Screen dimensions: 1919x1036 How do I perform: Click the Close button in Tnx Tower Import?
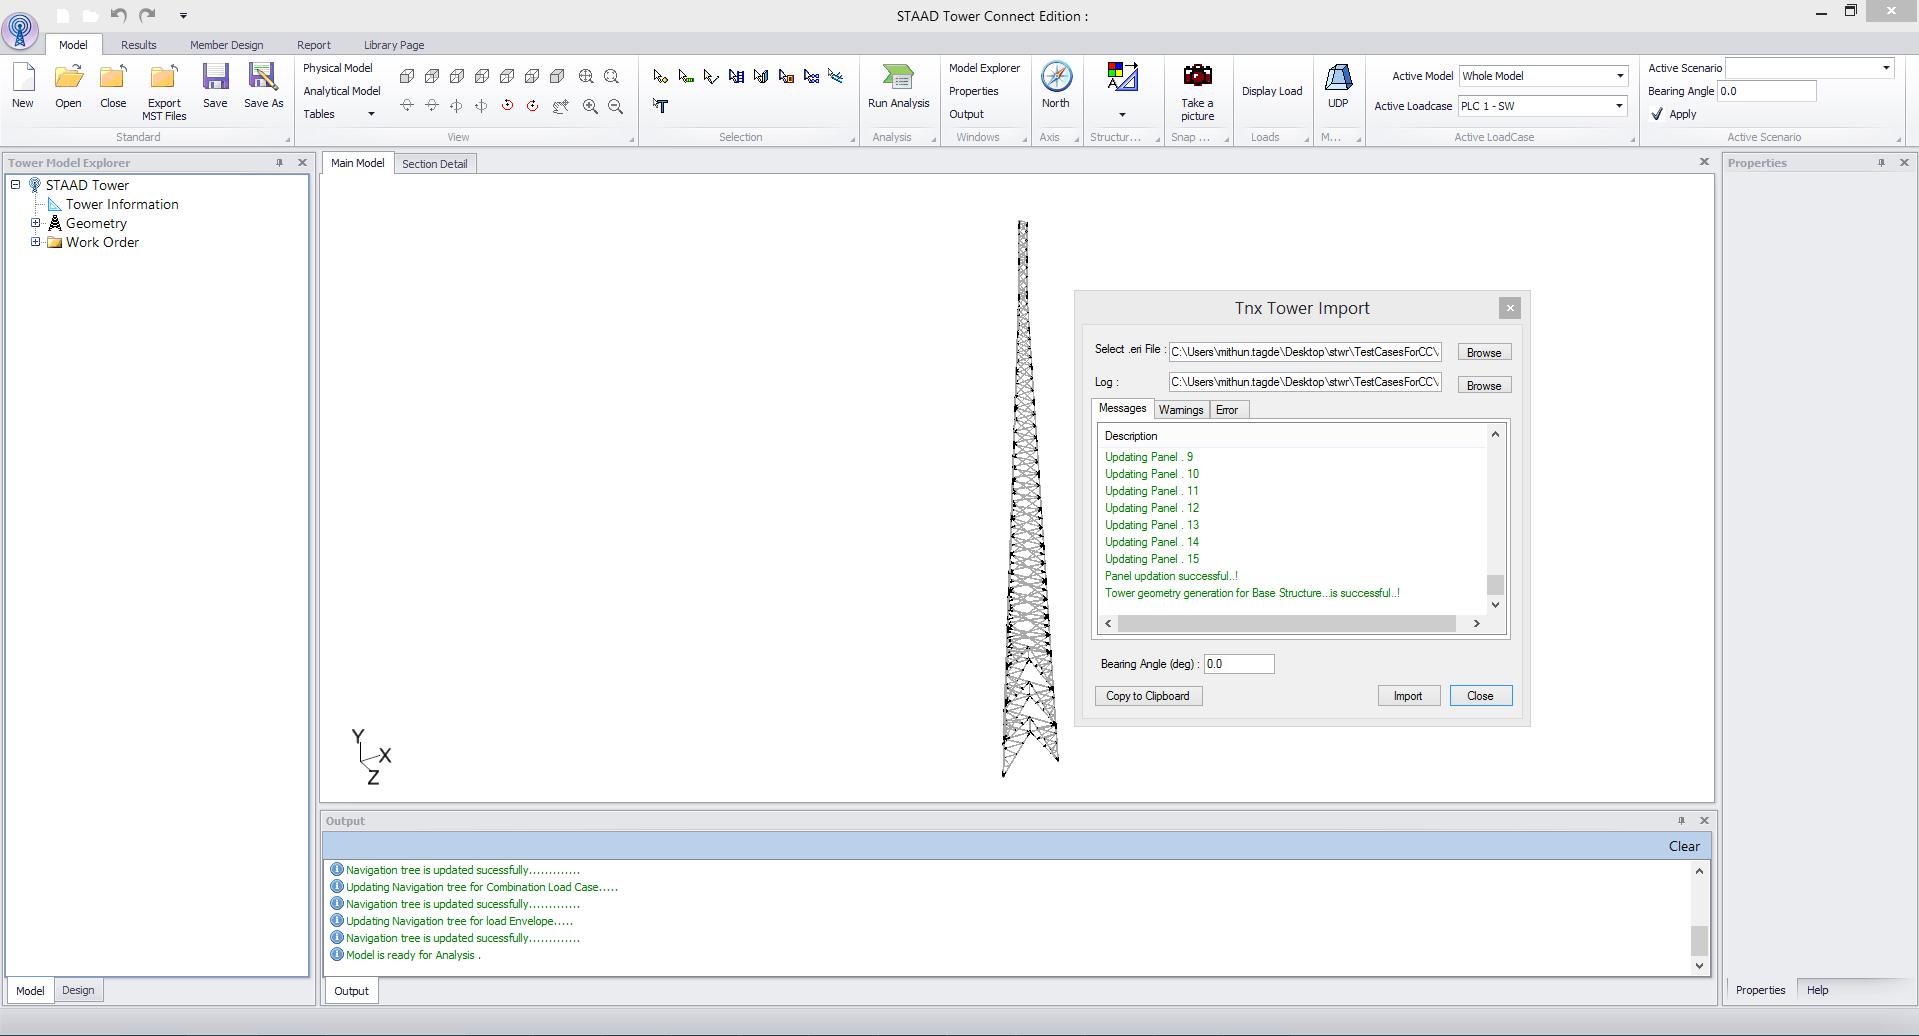[x=1480, y=696]
